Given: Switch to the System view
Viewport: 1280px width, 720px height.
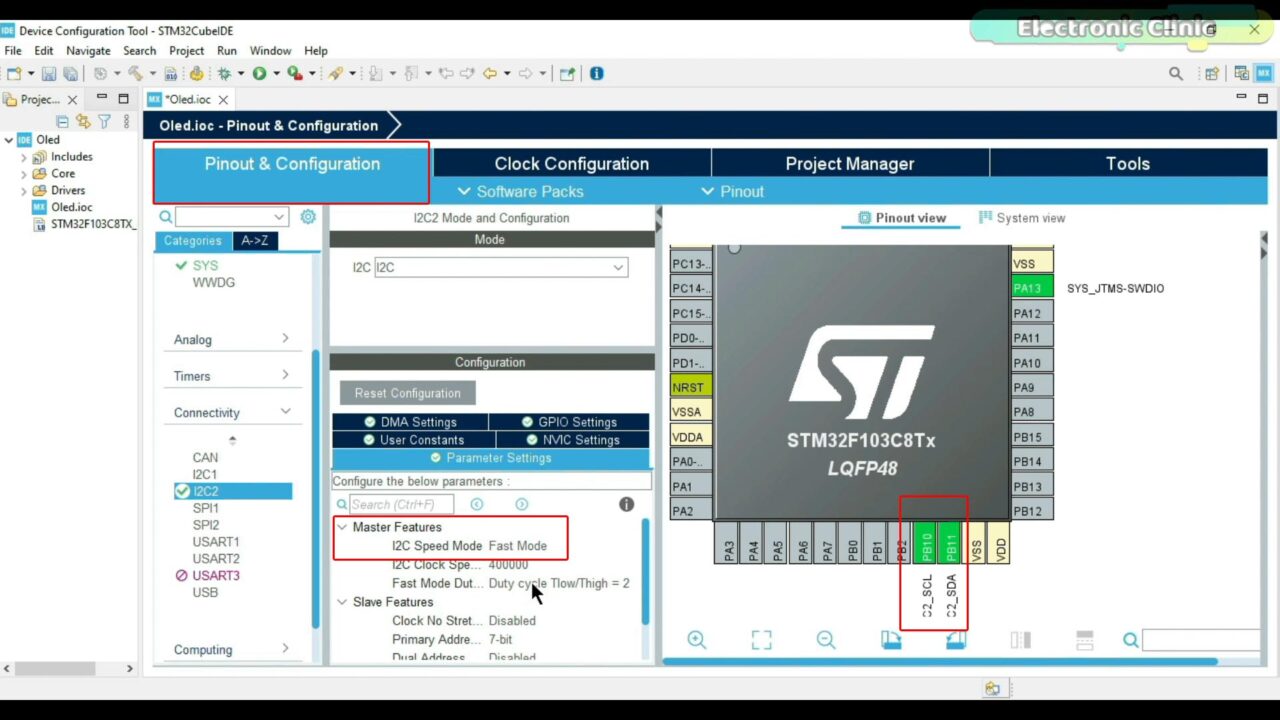Looking at the screenshot, I should pos(1022,218).
